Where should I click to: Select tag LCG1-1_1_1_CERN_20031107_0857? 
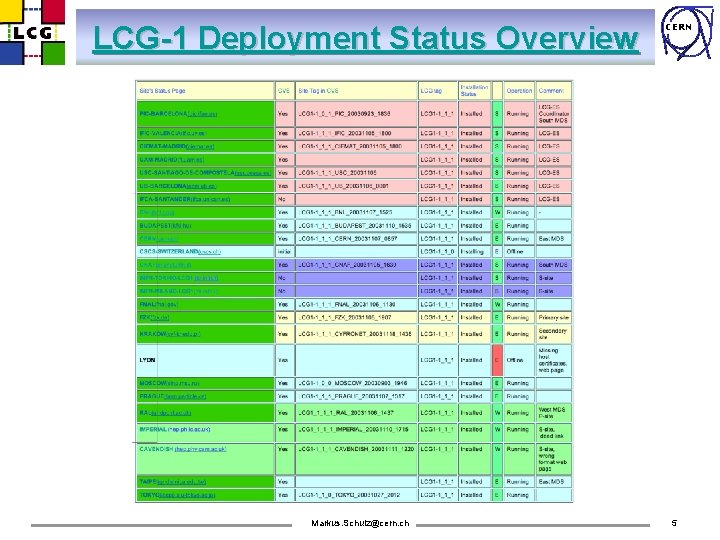(x=348, y=239)
